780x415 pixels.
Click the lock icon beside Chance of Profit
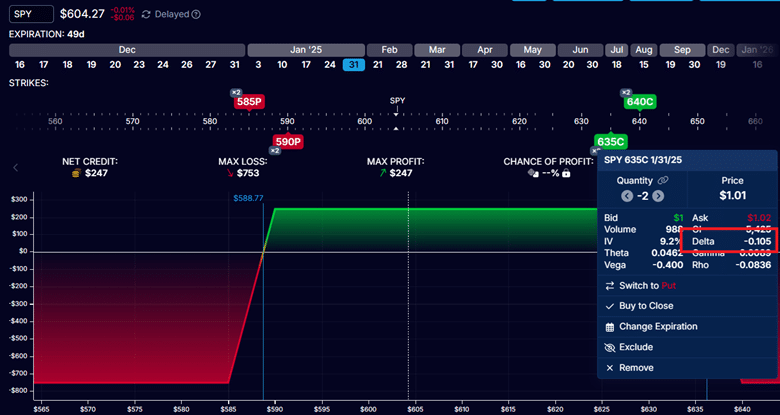[566, 173]
